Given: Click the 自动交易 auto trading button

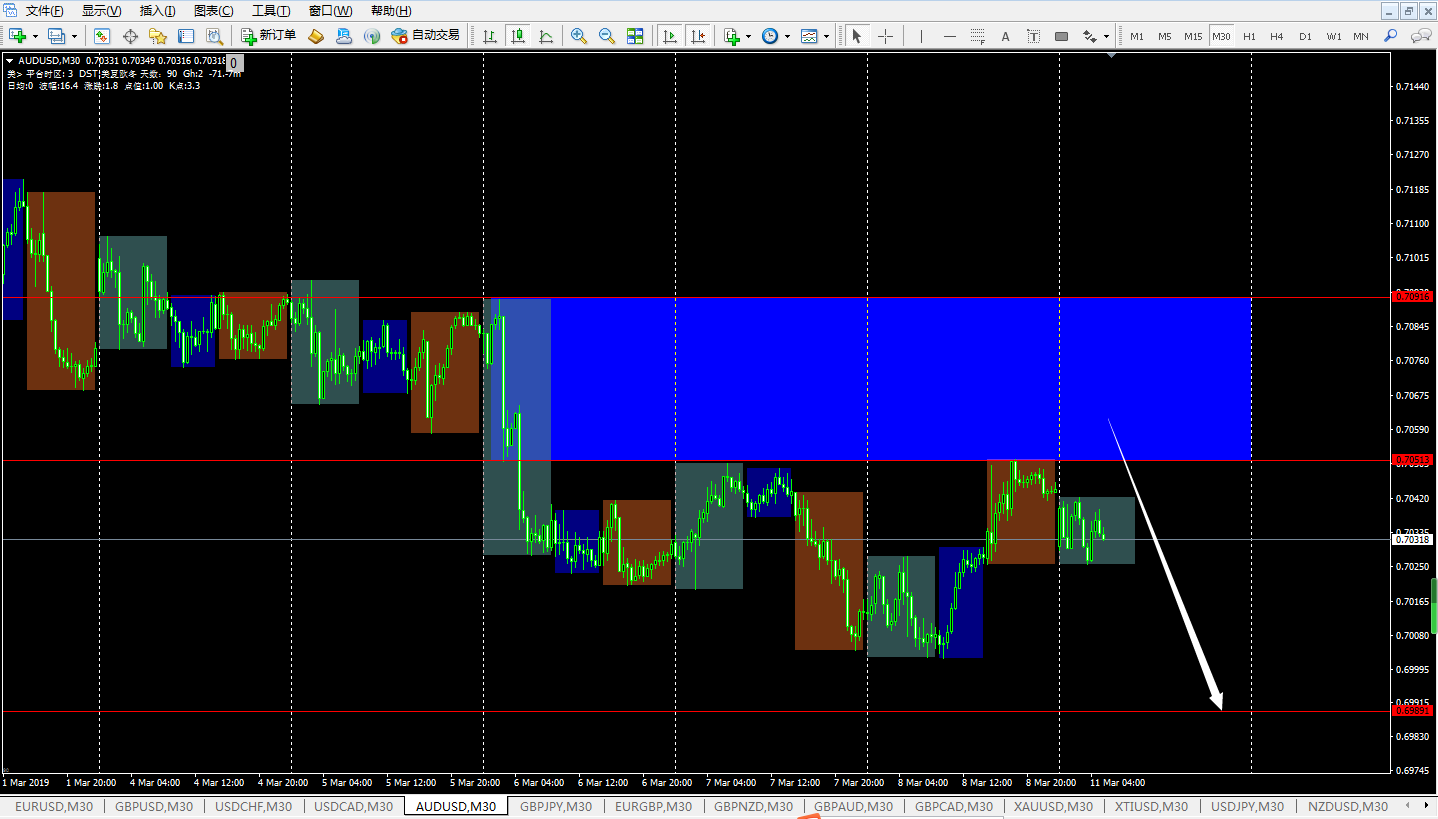Looking at the screenshot, I should 426,36.
